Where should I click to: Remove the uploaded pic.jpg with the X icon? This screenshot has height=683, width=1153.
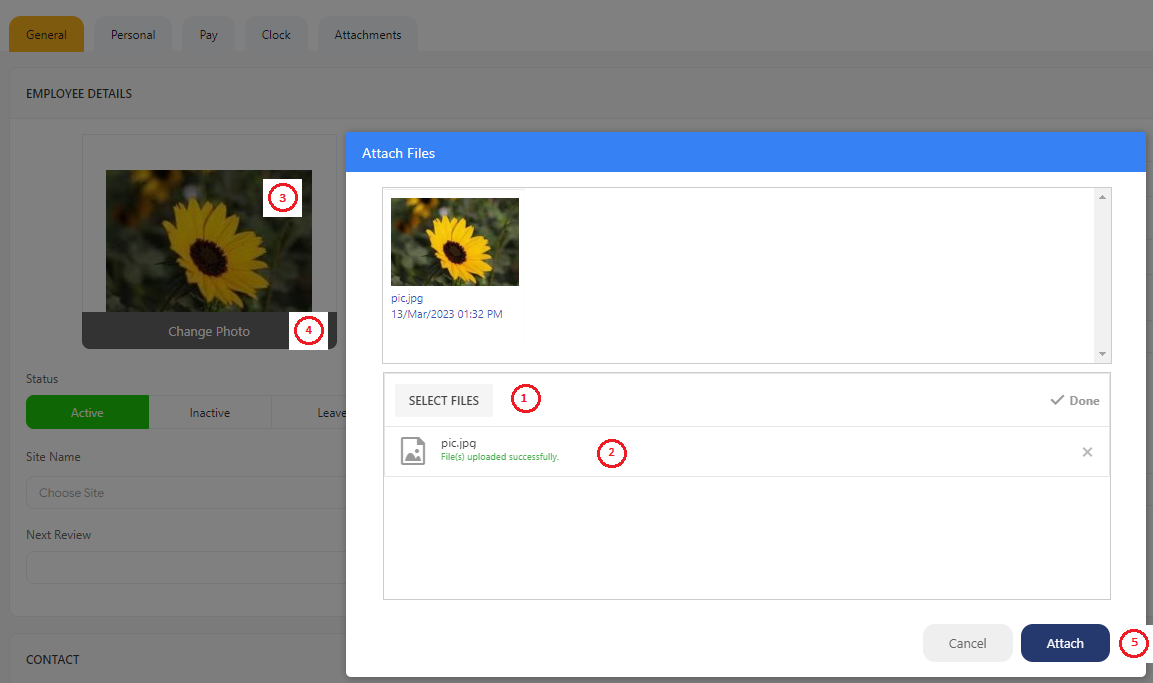[x=1087, y=452]
